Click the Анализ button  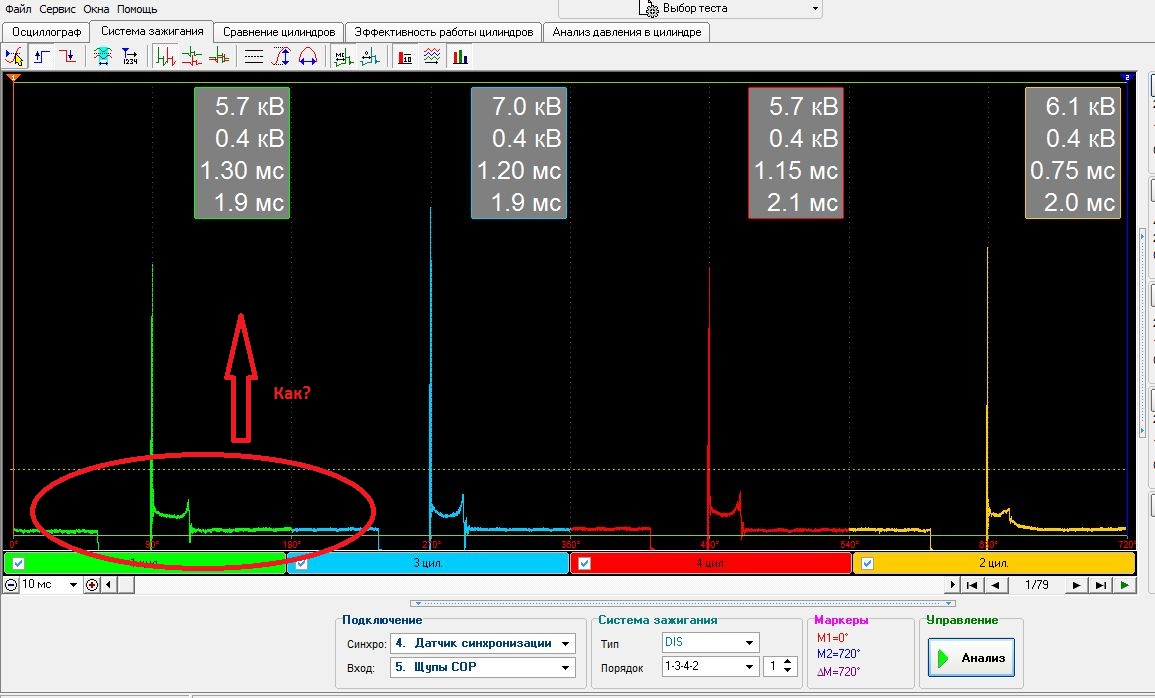tap(972, 658)
